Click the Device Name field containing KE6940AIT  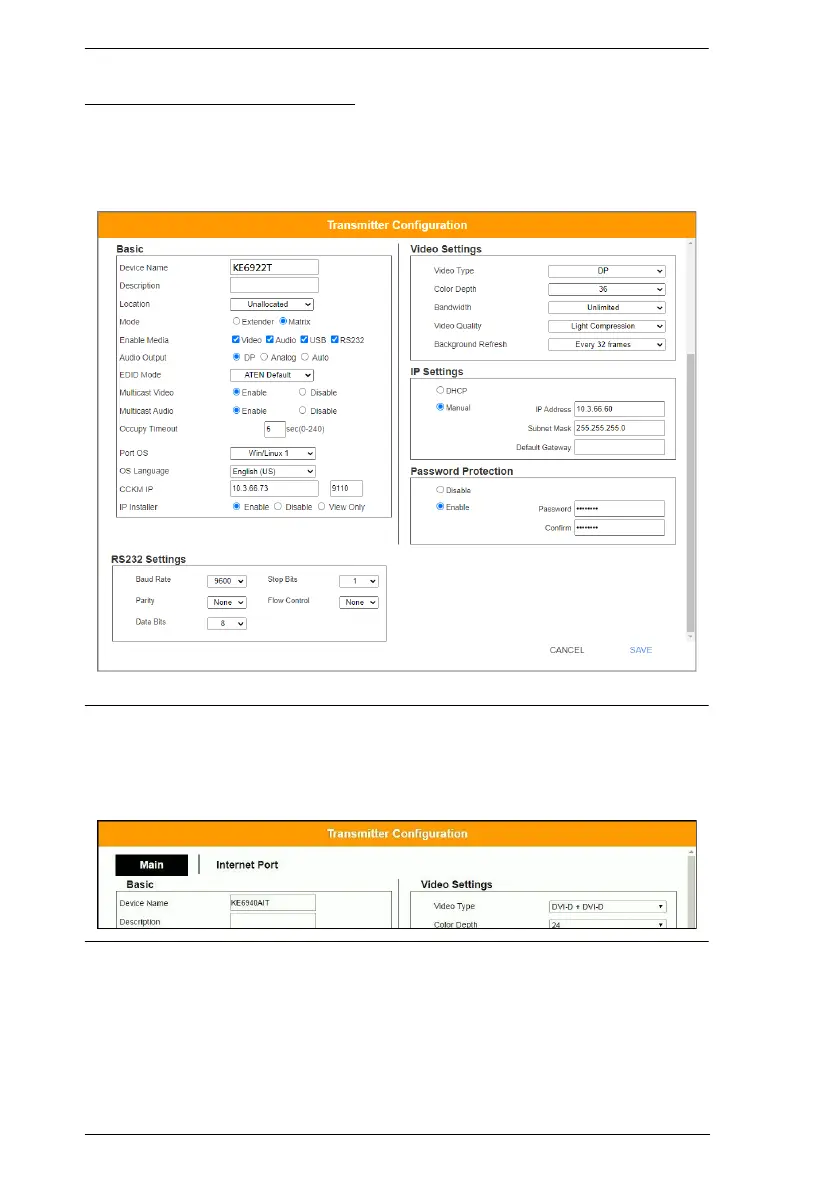coord(273,902)
